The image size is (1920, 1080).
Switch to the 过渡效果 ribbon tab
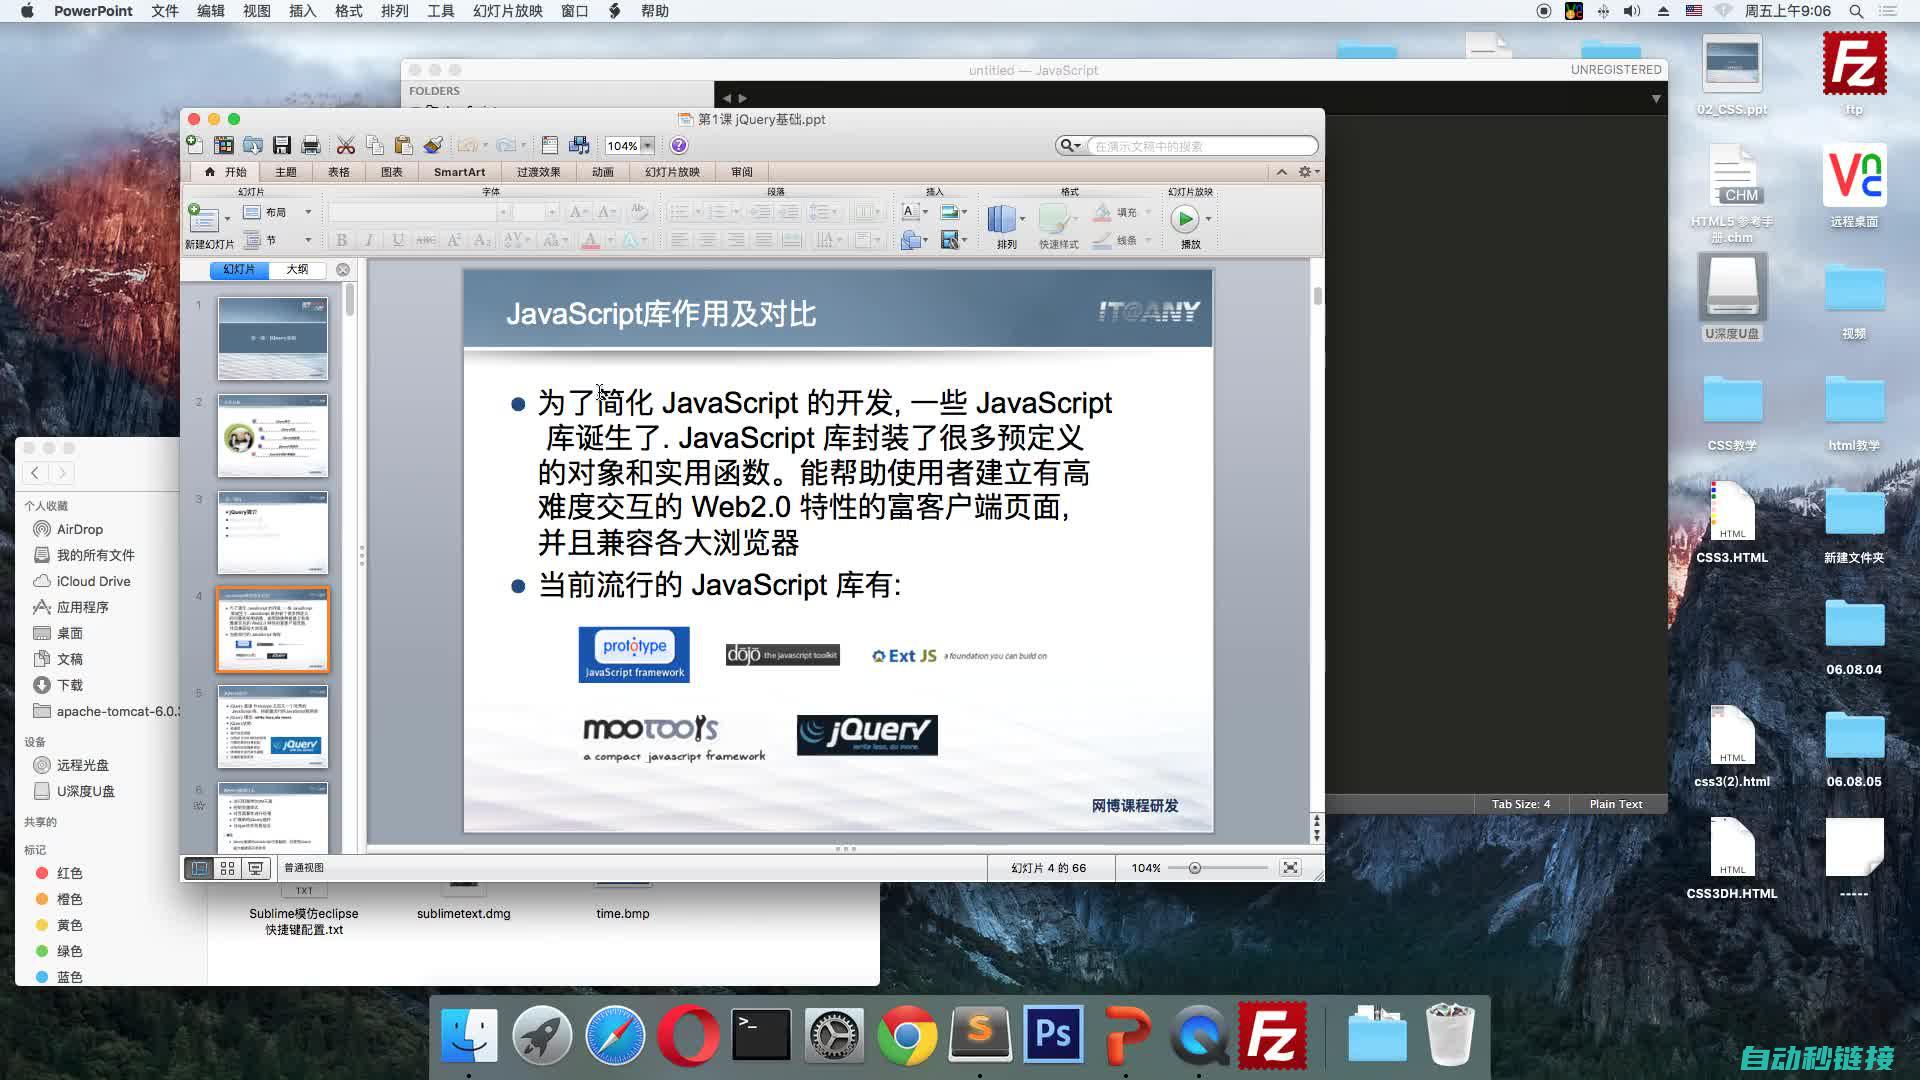[538, 172]
